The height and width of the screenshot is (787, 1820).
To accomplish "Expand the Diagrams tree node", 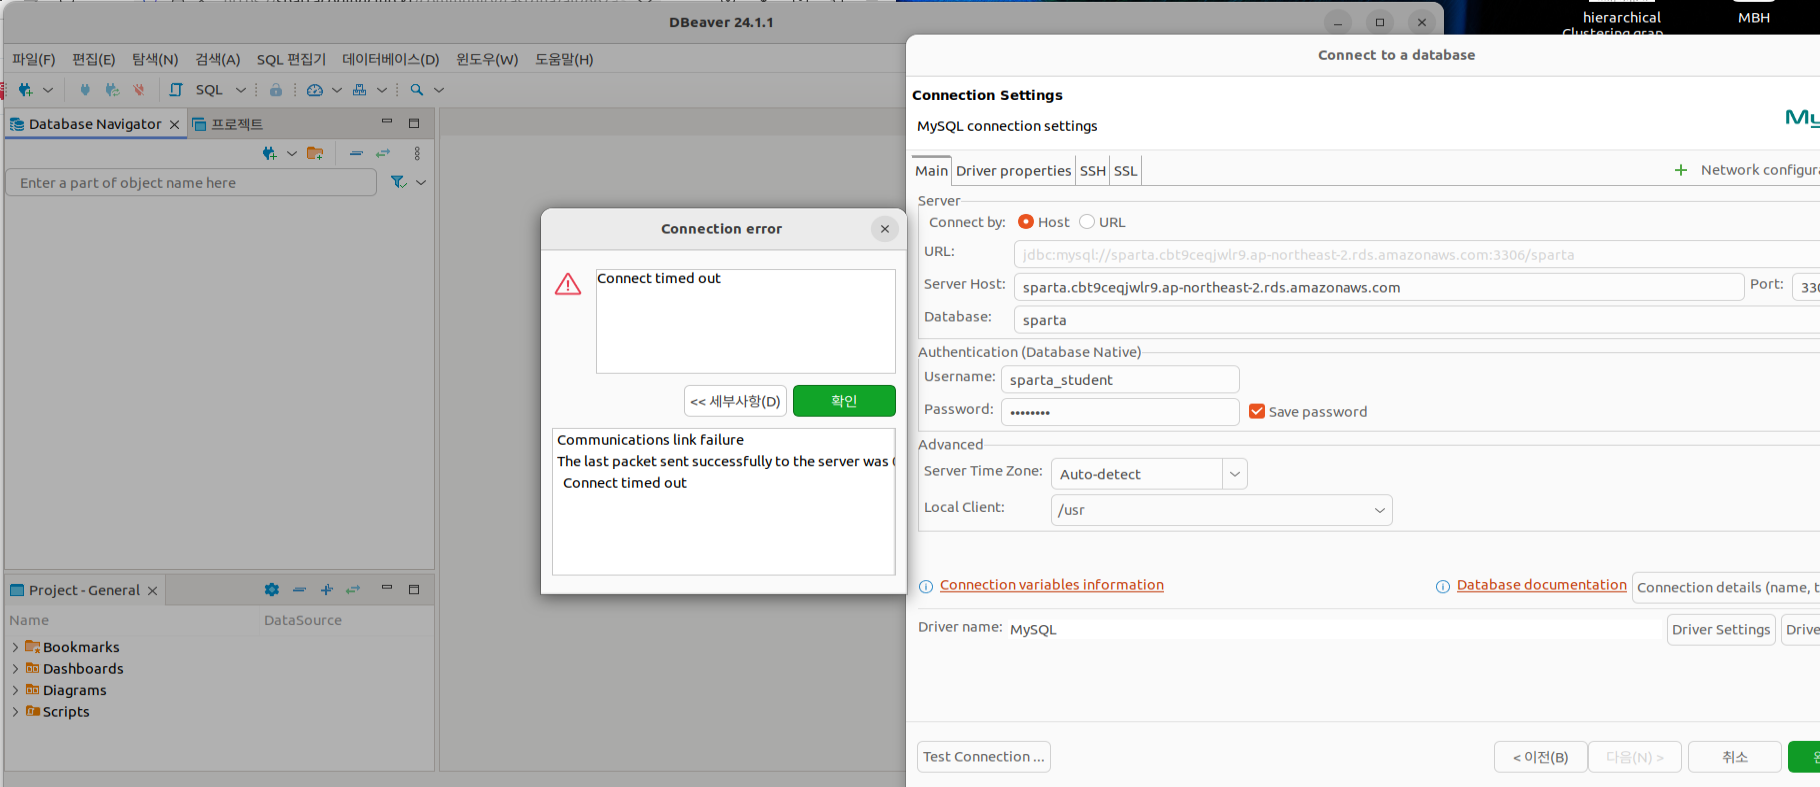I will point(15,690).
